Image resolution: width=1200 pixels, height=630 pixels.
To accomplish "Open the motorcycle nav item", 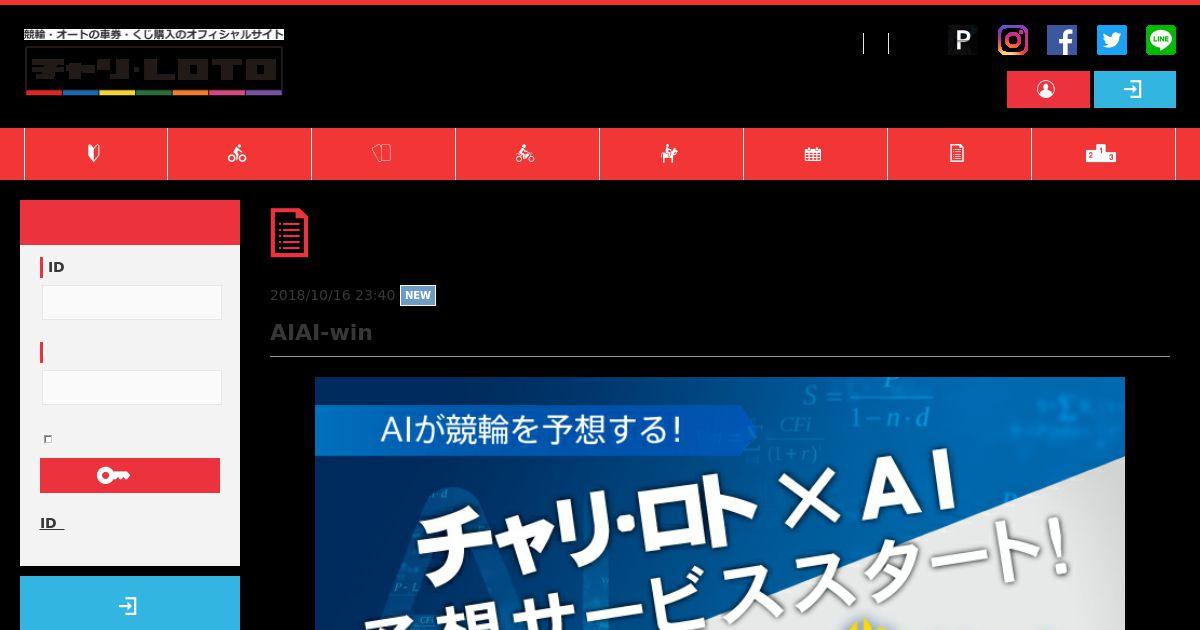I will (x=528, y=154).
